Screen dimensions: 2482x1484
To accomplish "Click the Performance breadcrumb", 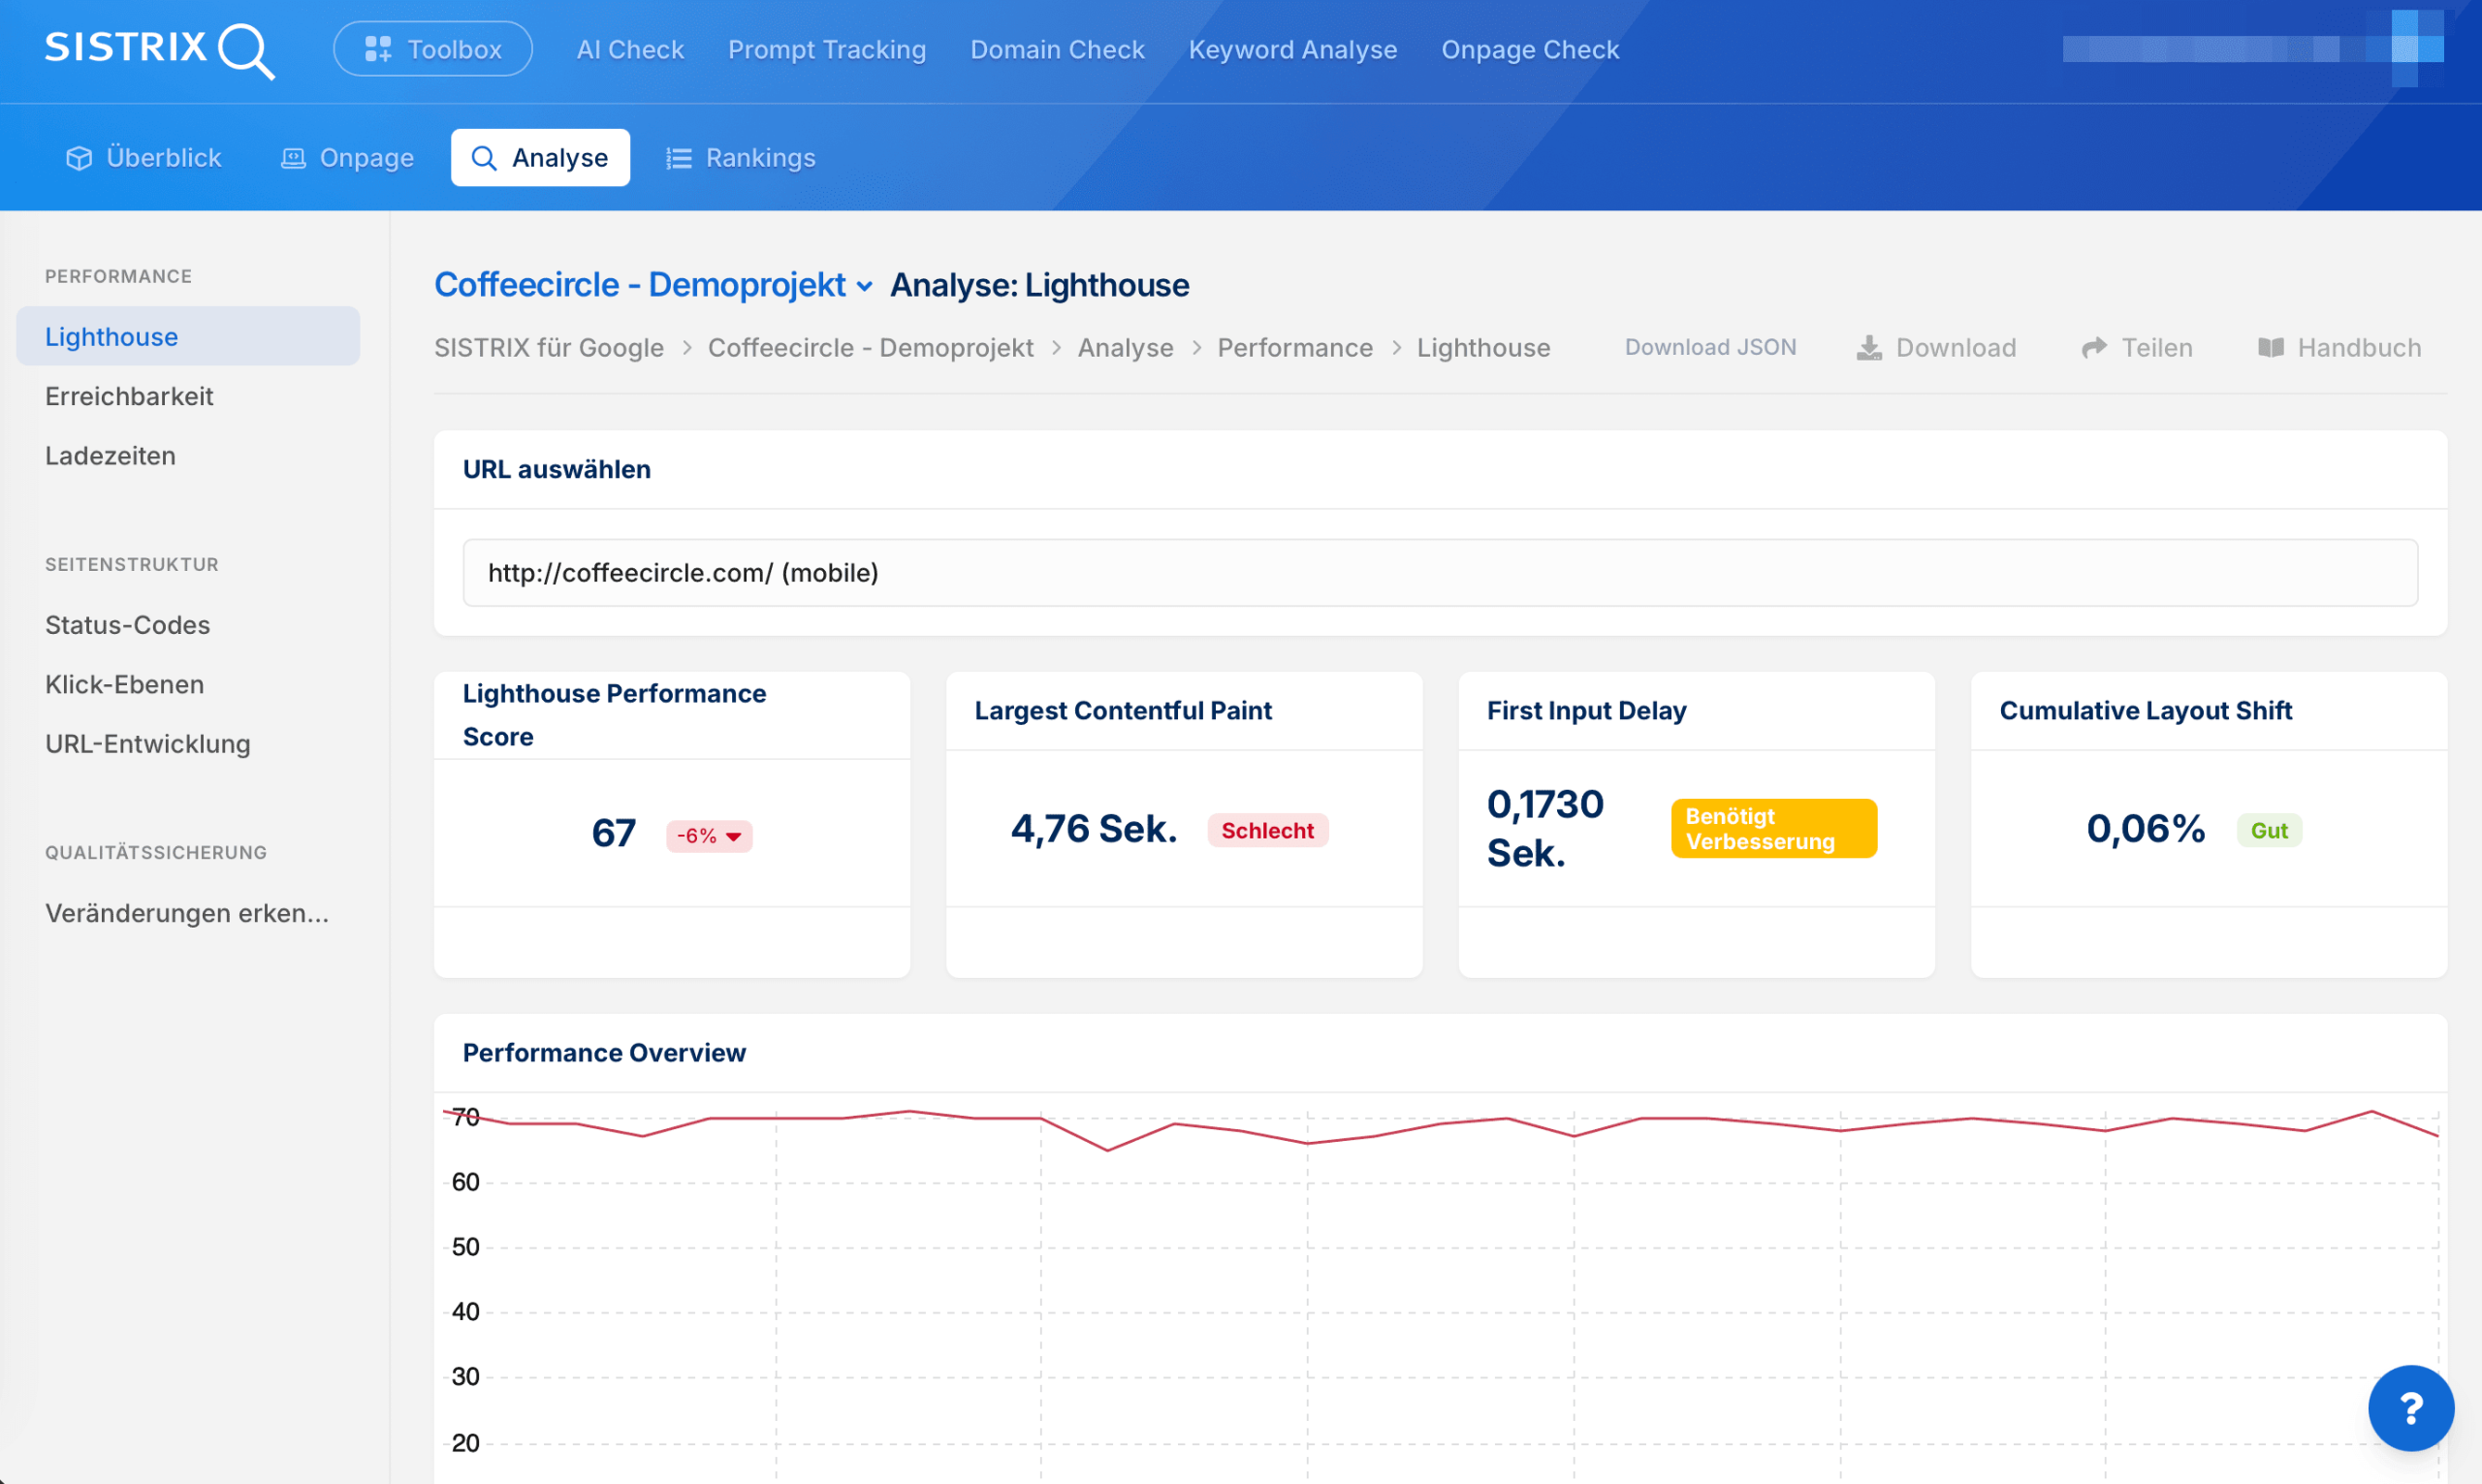I will click(x=1295, y=347).
